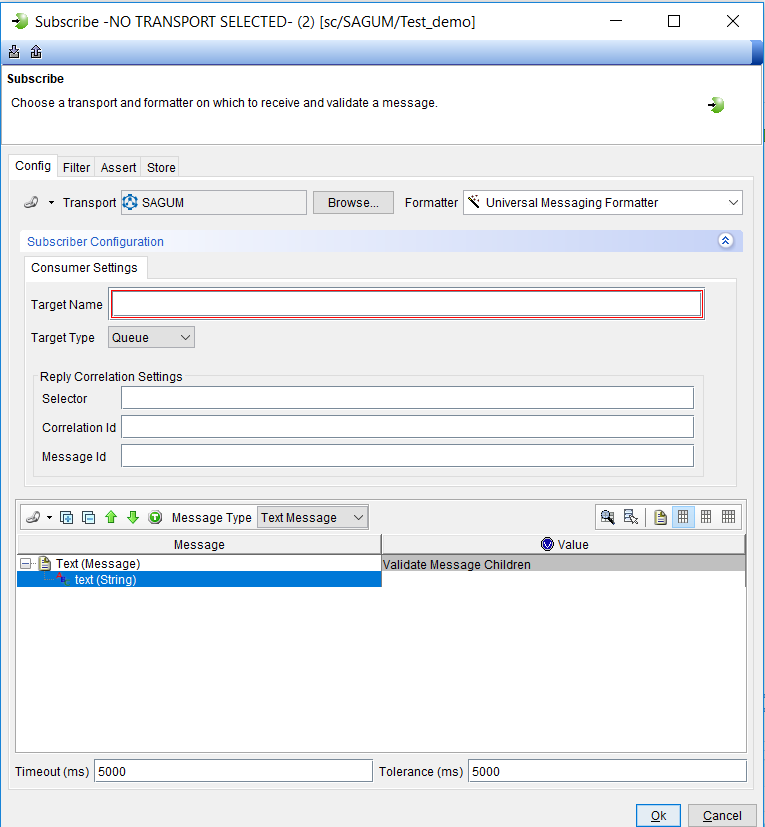The width and height of the screenshot is (765, 827).
Task: Switch to the Config tab
Action: [x=33, y=166]
